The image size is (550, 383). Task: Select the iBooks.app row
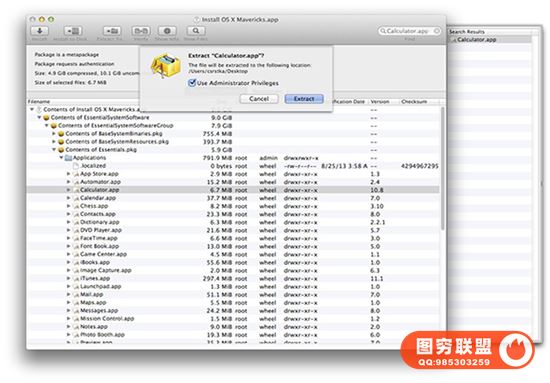tap(233, 263)
